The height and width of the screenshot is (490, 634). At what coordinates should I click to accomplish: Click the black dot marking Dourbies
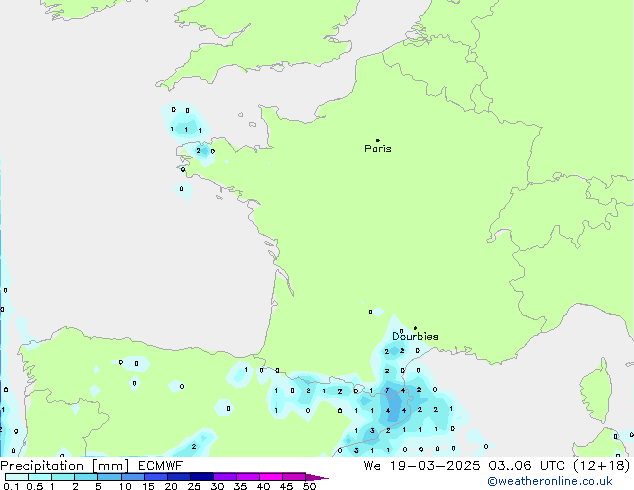[415, 328]
